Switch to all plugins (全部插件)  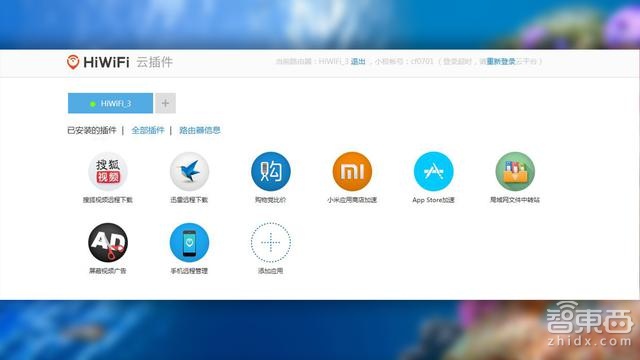(148, 130)
